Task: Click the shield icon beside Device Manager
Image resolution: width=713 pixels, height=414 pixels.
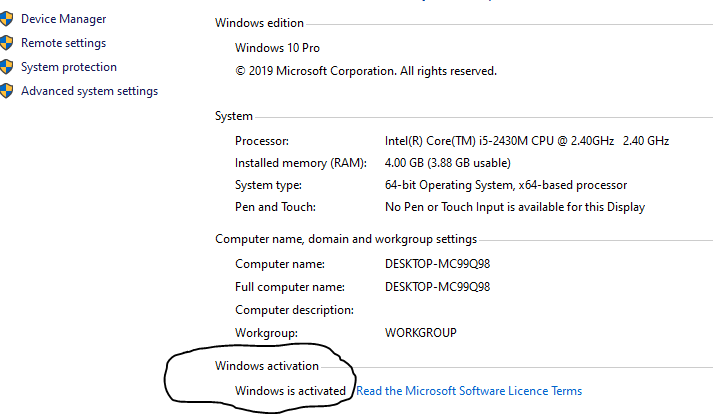Action: point(6,19)
